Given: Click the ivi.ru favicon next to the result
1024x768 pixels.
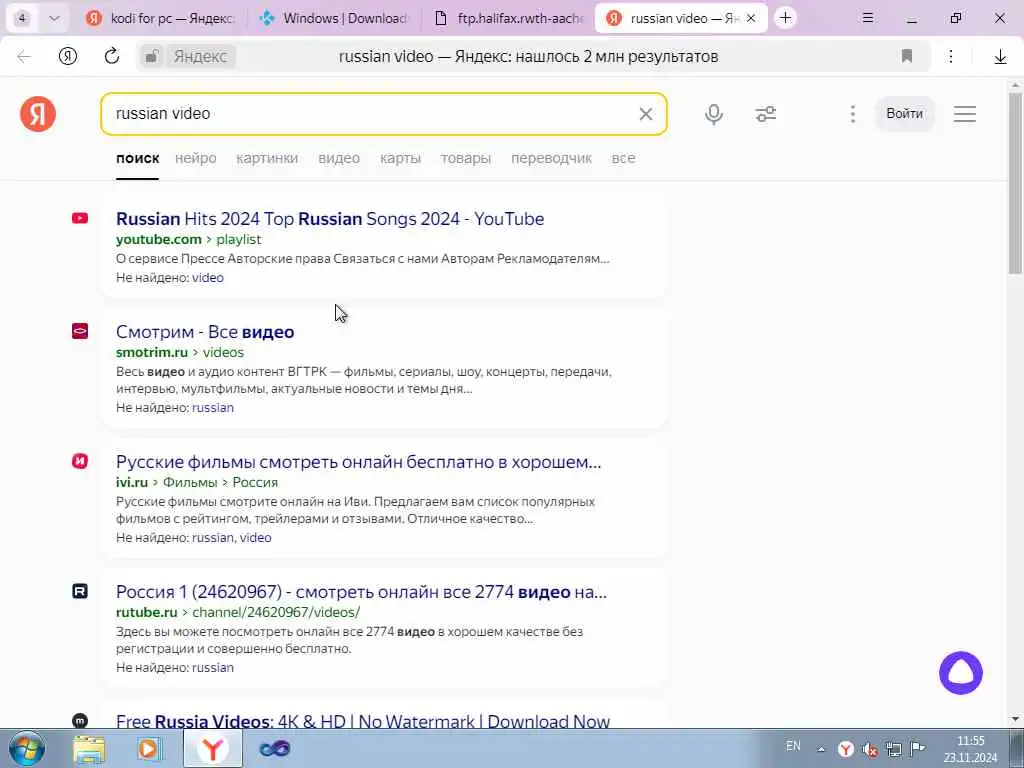Looking at the screenshot, I should click(x=80, y=461).
